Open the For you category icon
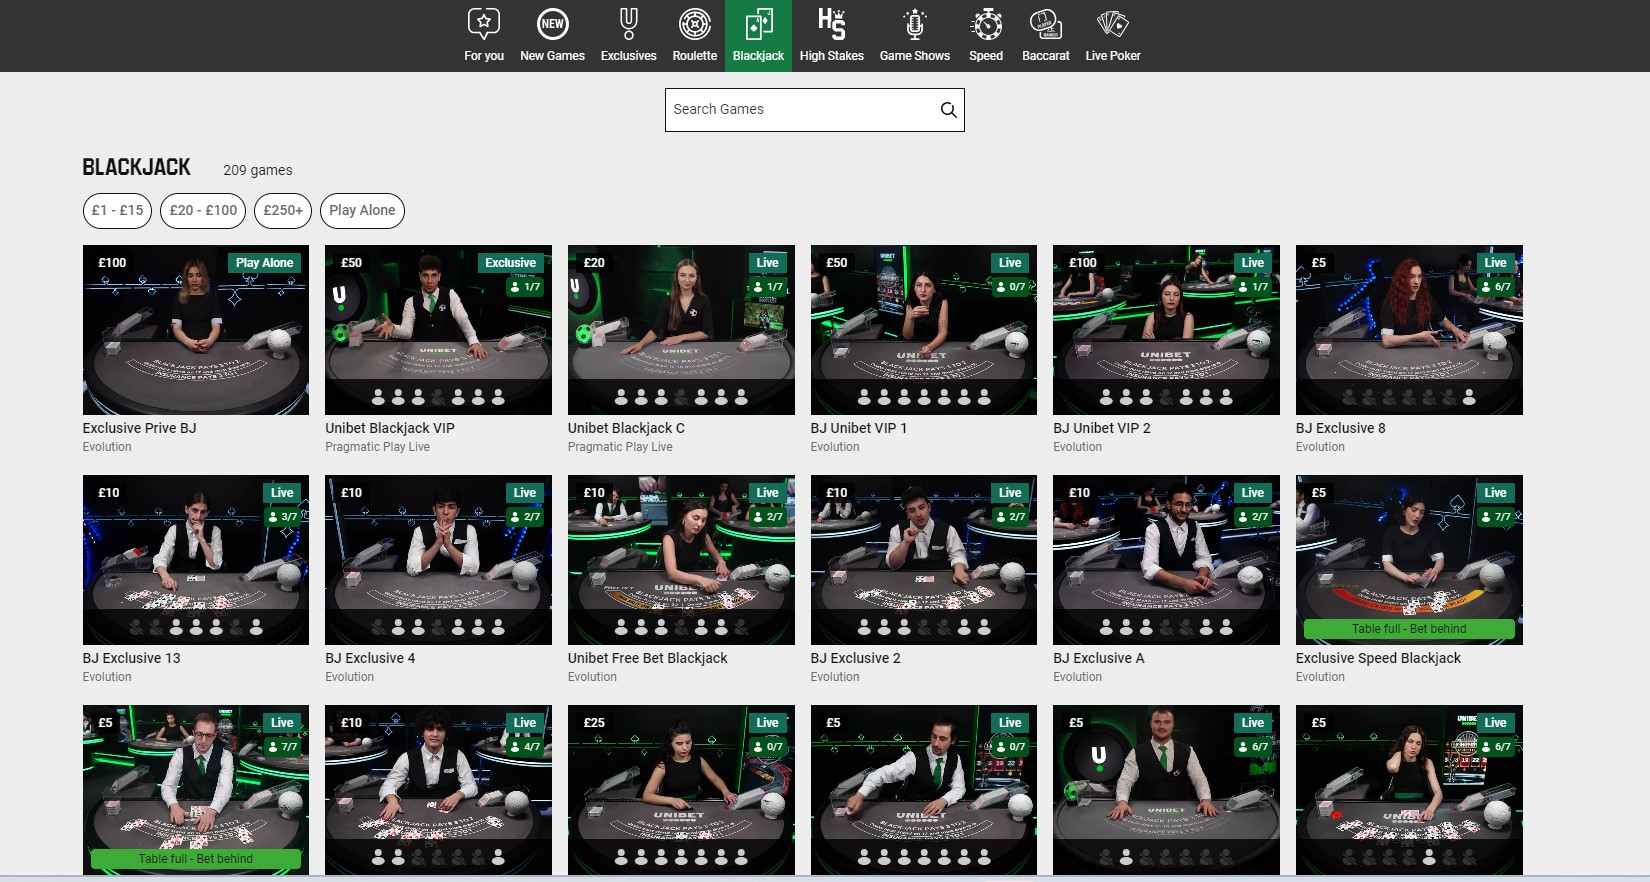This screenshot has height=882, width=1650. [x=484, y=24]
